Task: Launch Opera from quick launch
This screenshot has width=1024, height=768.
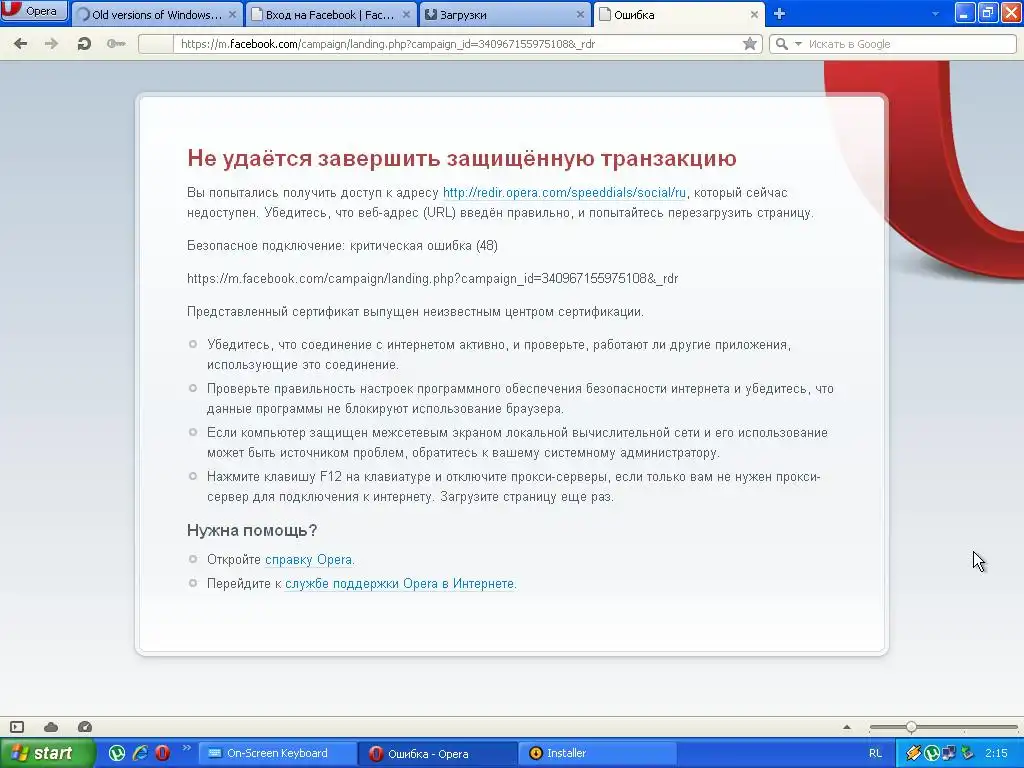Action: point(163,753)
